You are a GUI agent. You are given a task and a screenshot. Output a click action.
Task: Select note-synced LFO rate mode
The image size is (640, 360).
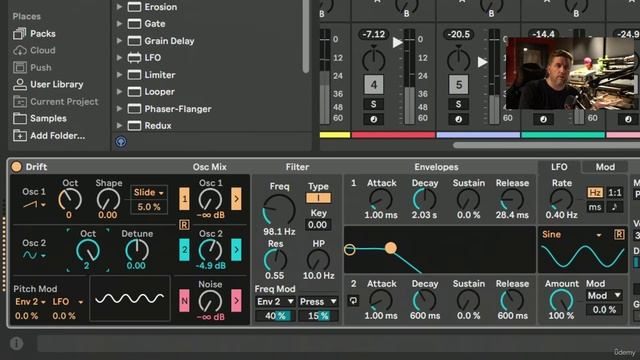coord(615,207)
